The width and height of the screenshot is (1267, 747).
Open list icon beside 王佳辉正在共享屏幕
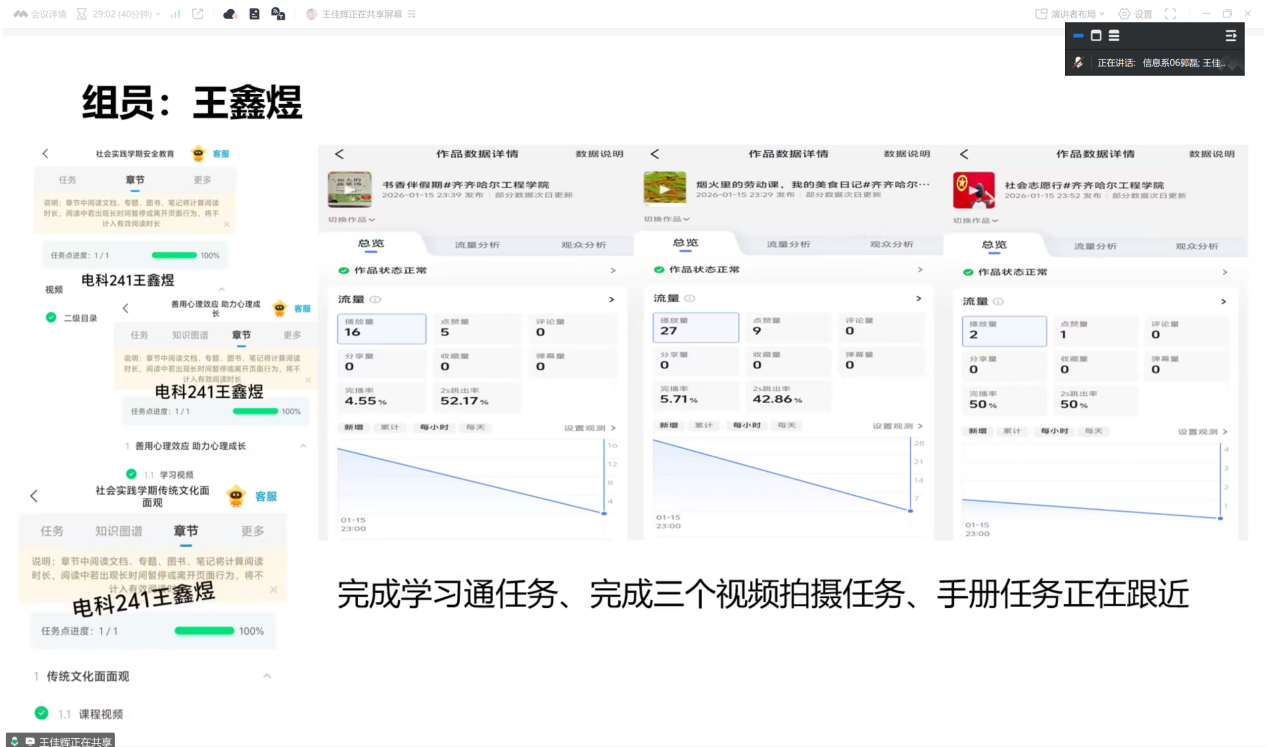coord(412,14)
